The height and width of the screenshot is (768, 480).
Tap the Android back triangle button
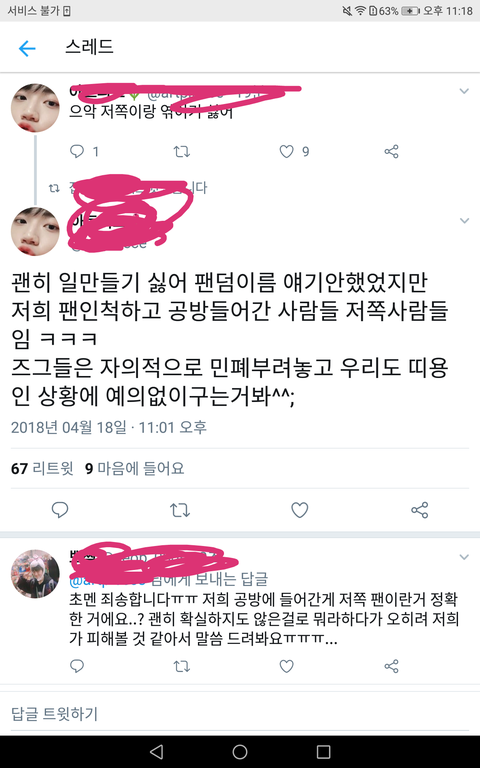pos(156,752)
